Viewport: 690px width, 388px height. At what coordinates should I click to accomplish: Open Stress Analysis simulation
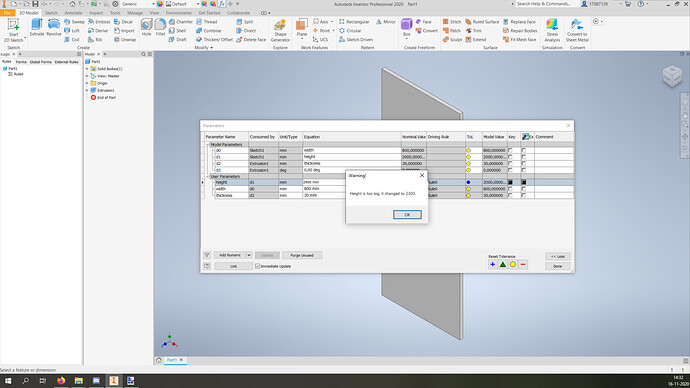(552, 30)
